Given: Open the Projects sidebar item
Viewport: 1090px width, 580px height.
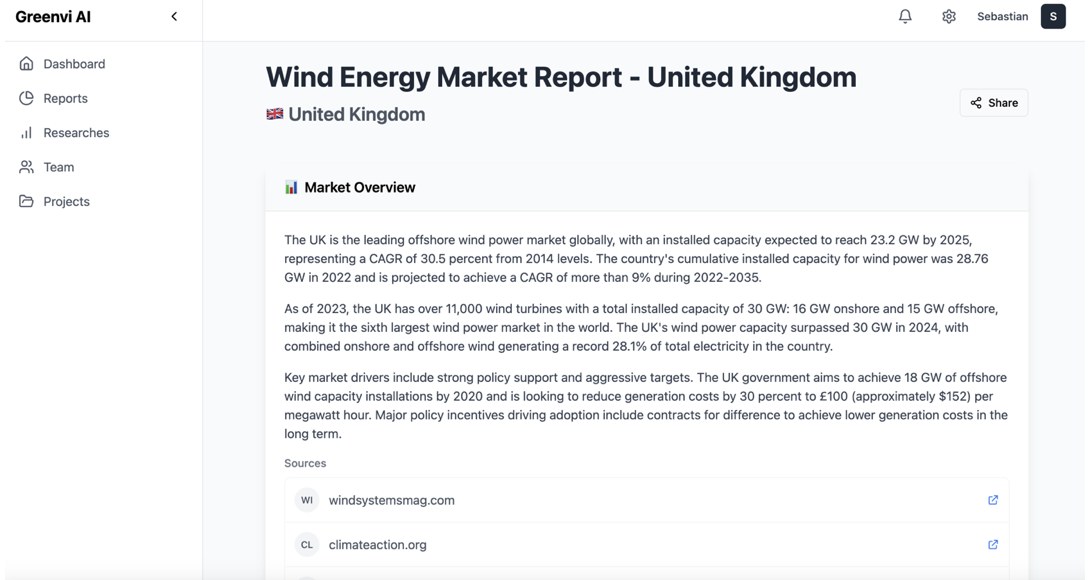Looking at the screenshot, I should tap(67, 202).
